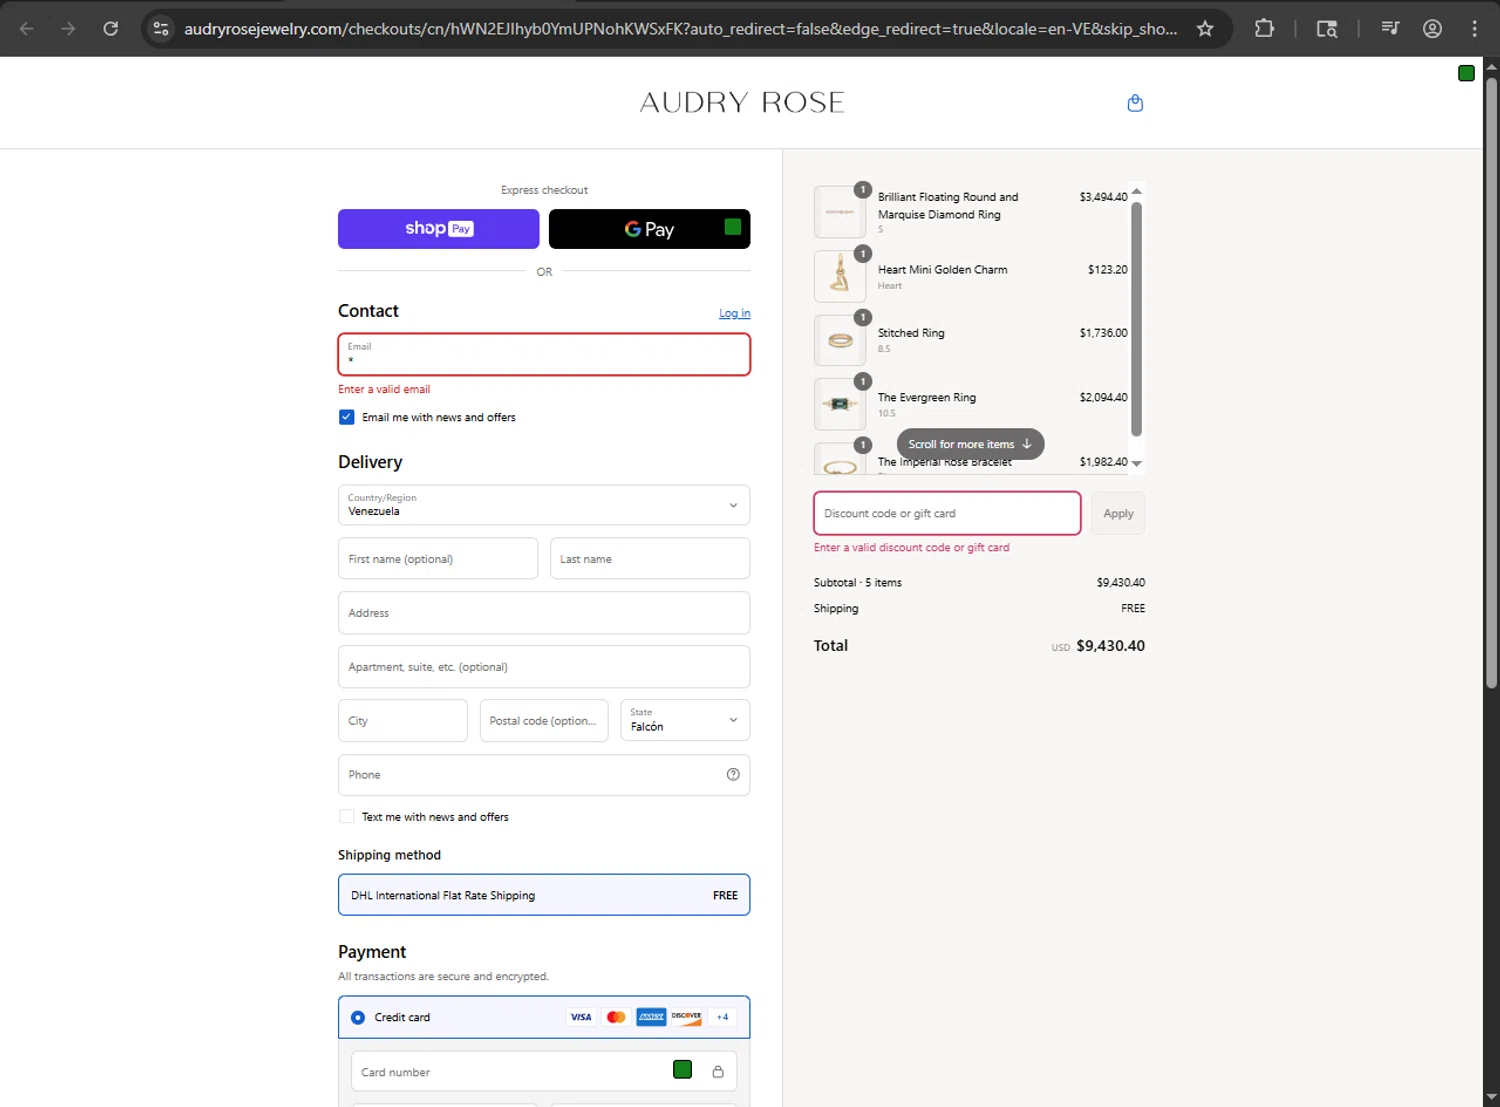Click the Heart Mini Golden Charm price $123.20
Viewport: 1500px width, 1107px height.
click(1108, 269)
